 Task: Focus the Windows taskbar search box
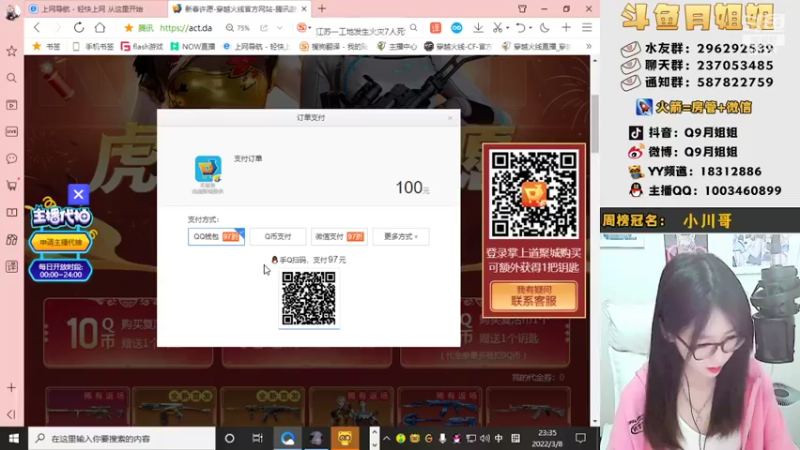click(x=121, y=438)
